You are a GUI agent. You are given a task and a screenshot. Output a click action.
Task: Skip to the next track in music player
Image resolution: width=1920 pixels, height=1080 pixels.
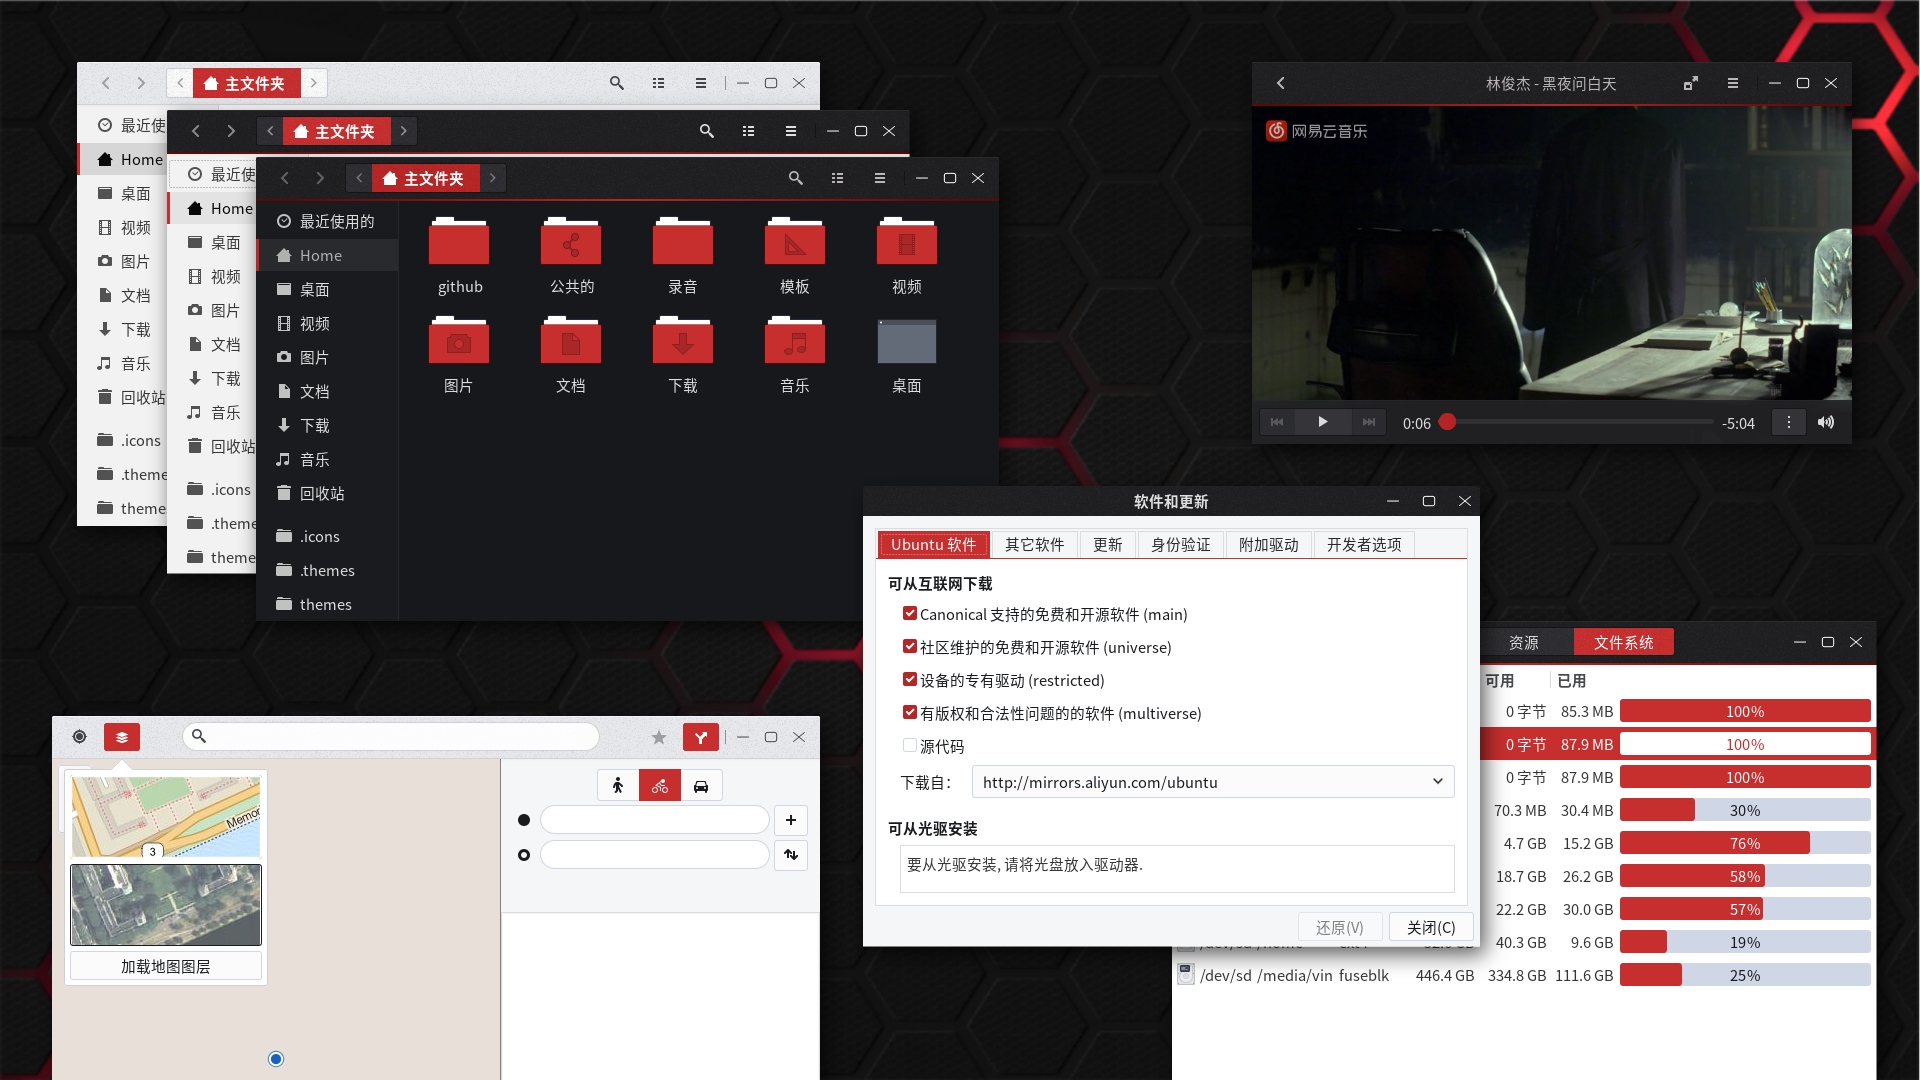click(x=1369, y=422)
